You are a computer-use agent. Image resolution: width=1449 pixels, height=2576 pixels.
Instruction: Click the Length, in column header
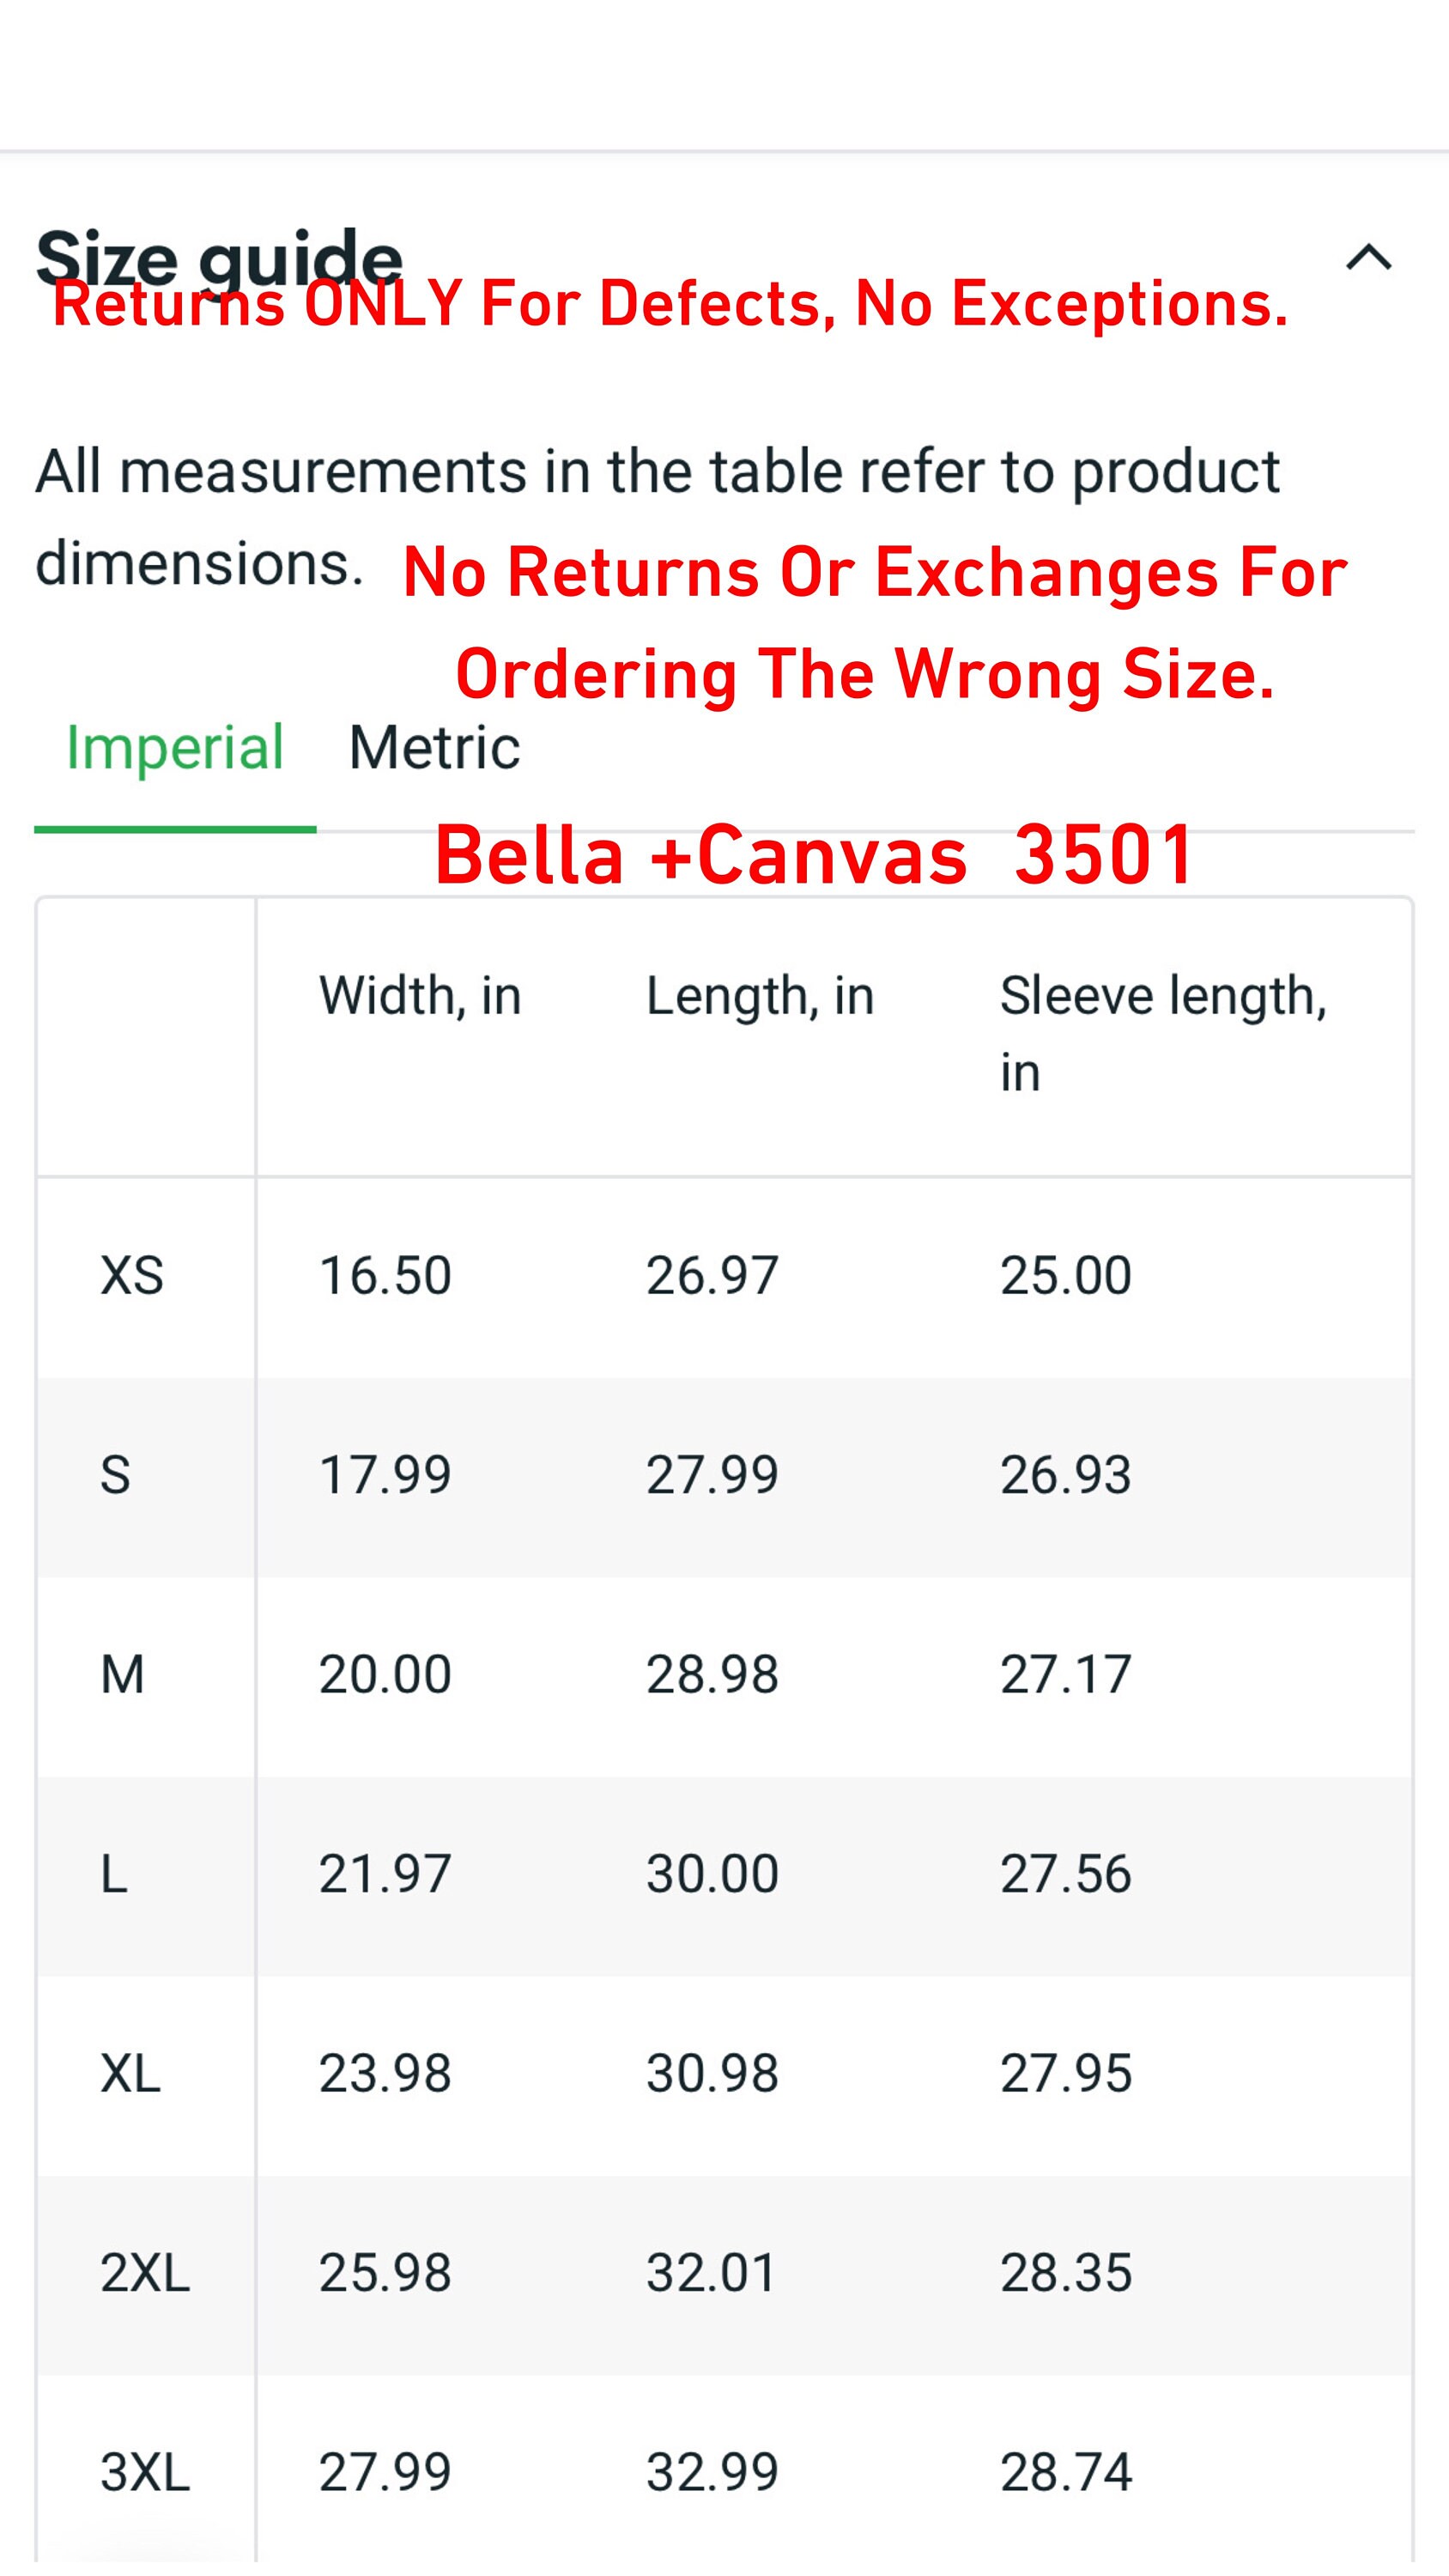click(760, 997)
